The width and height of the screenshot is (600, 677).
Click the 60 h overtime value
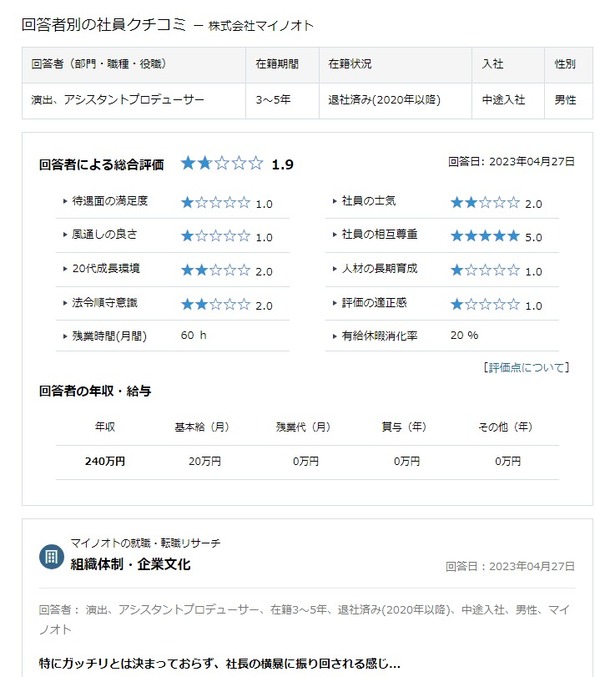pyautogui.click(x=193, y=335)
